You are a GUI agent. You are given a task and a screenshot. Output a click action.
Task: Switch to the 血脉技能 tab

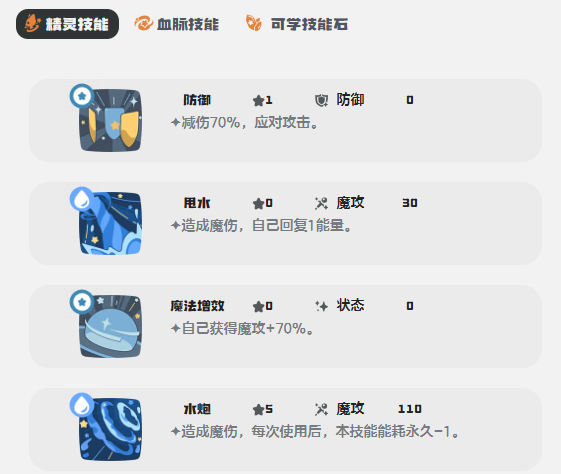pos(177,24)
